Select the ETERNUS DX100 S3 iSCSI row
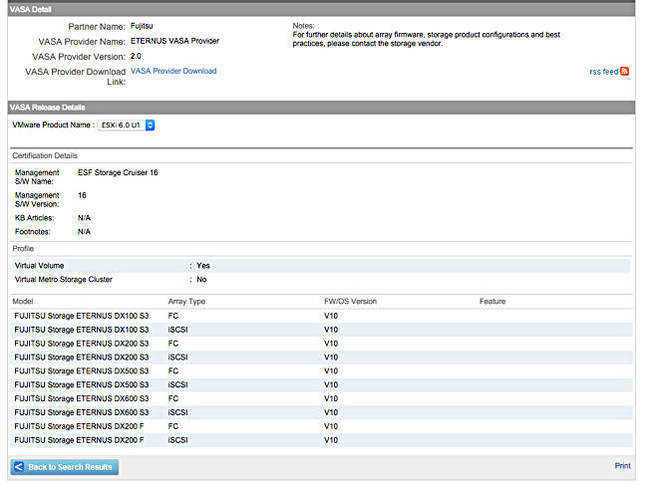This screenshot has width=648, height=485. (322, 330)
